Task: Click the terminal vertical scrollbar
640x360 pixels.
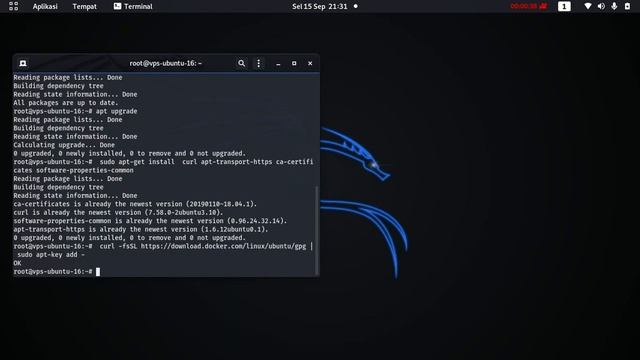Action: [x=317, y=231]
